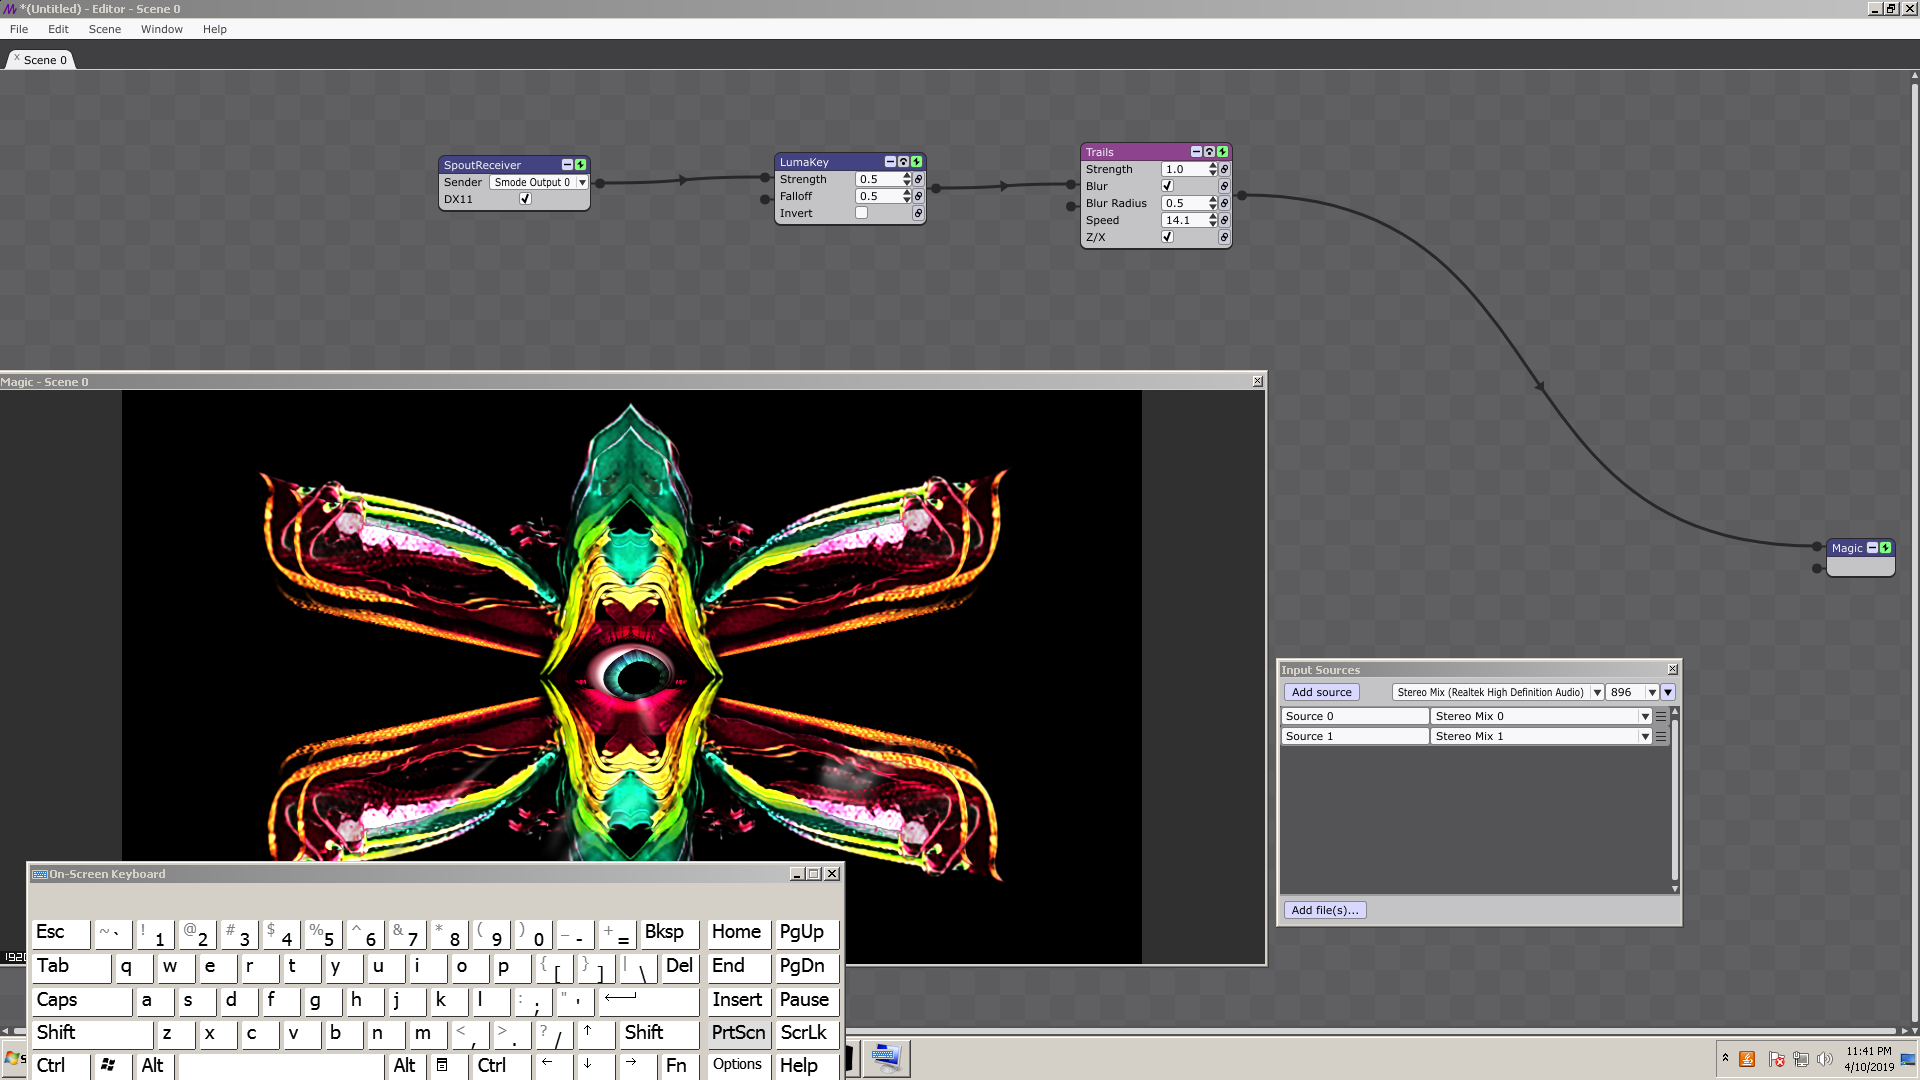
Task: Open Stereo Mix 0 source dropdown
Action: (x=1541, y=716)
